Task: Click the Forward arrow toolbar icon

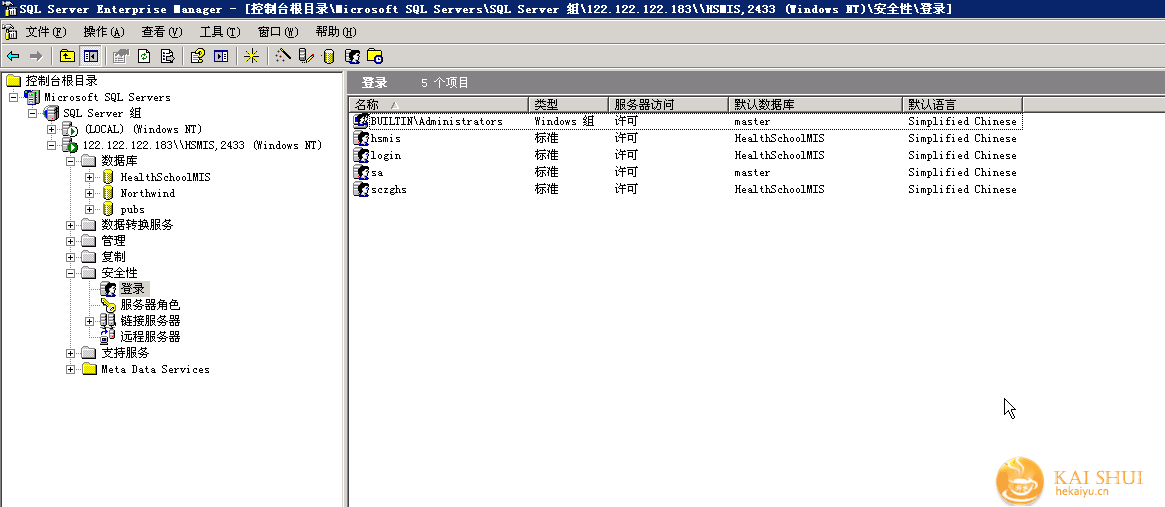Action: 35,56
